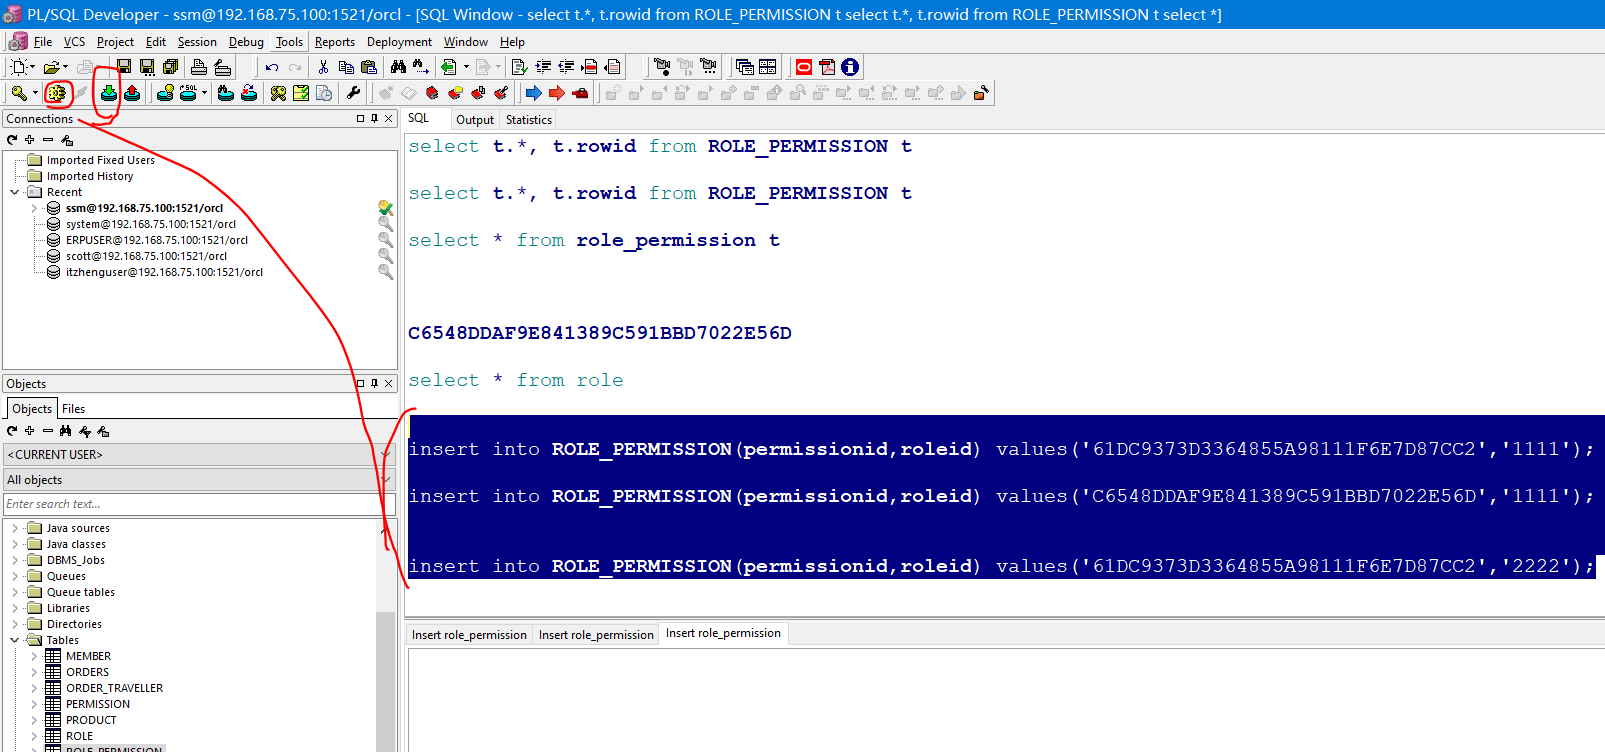Click the New file toolbar icon
This screenshot has height=752, width=1605.
tap(18, 67)
